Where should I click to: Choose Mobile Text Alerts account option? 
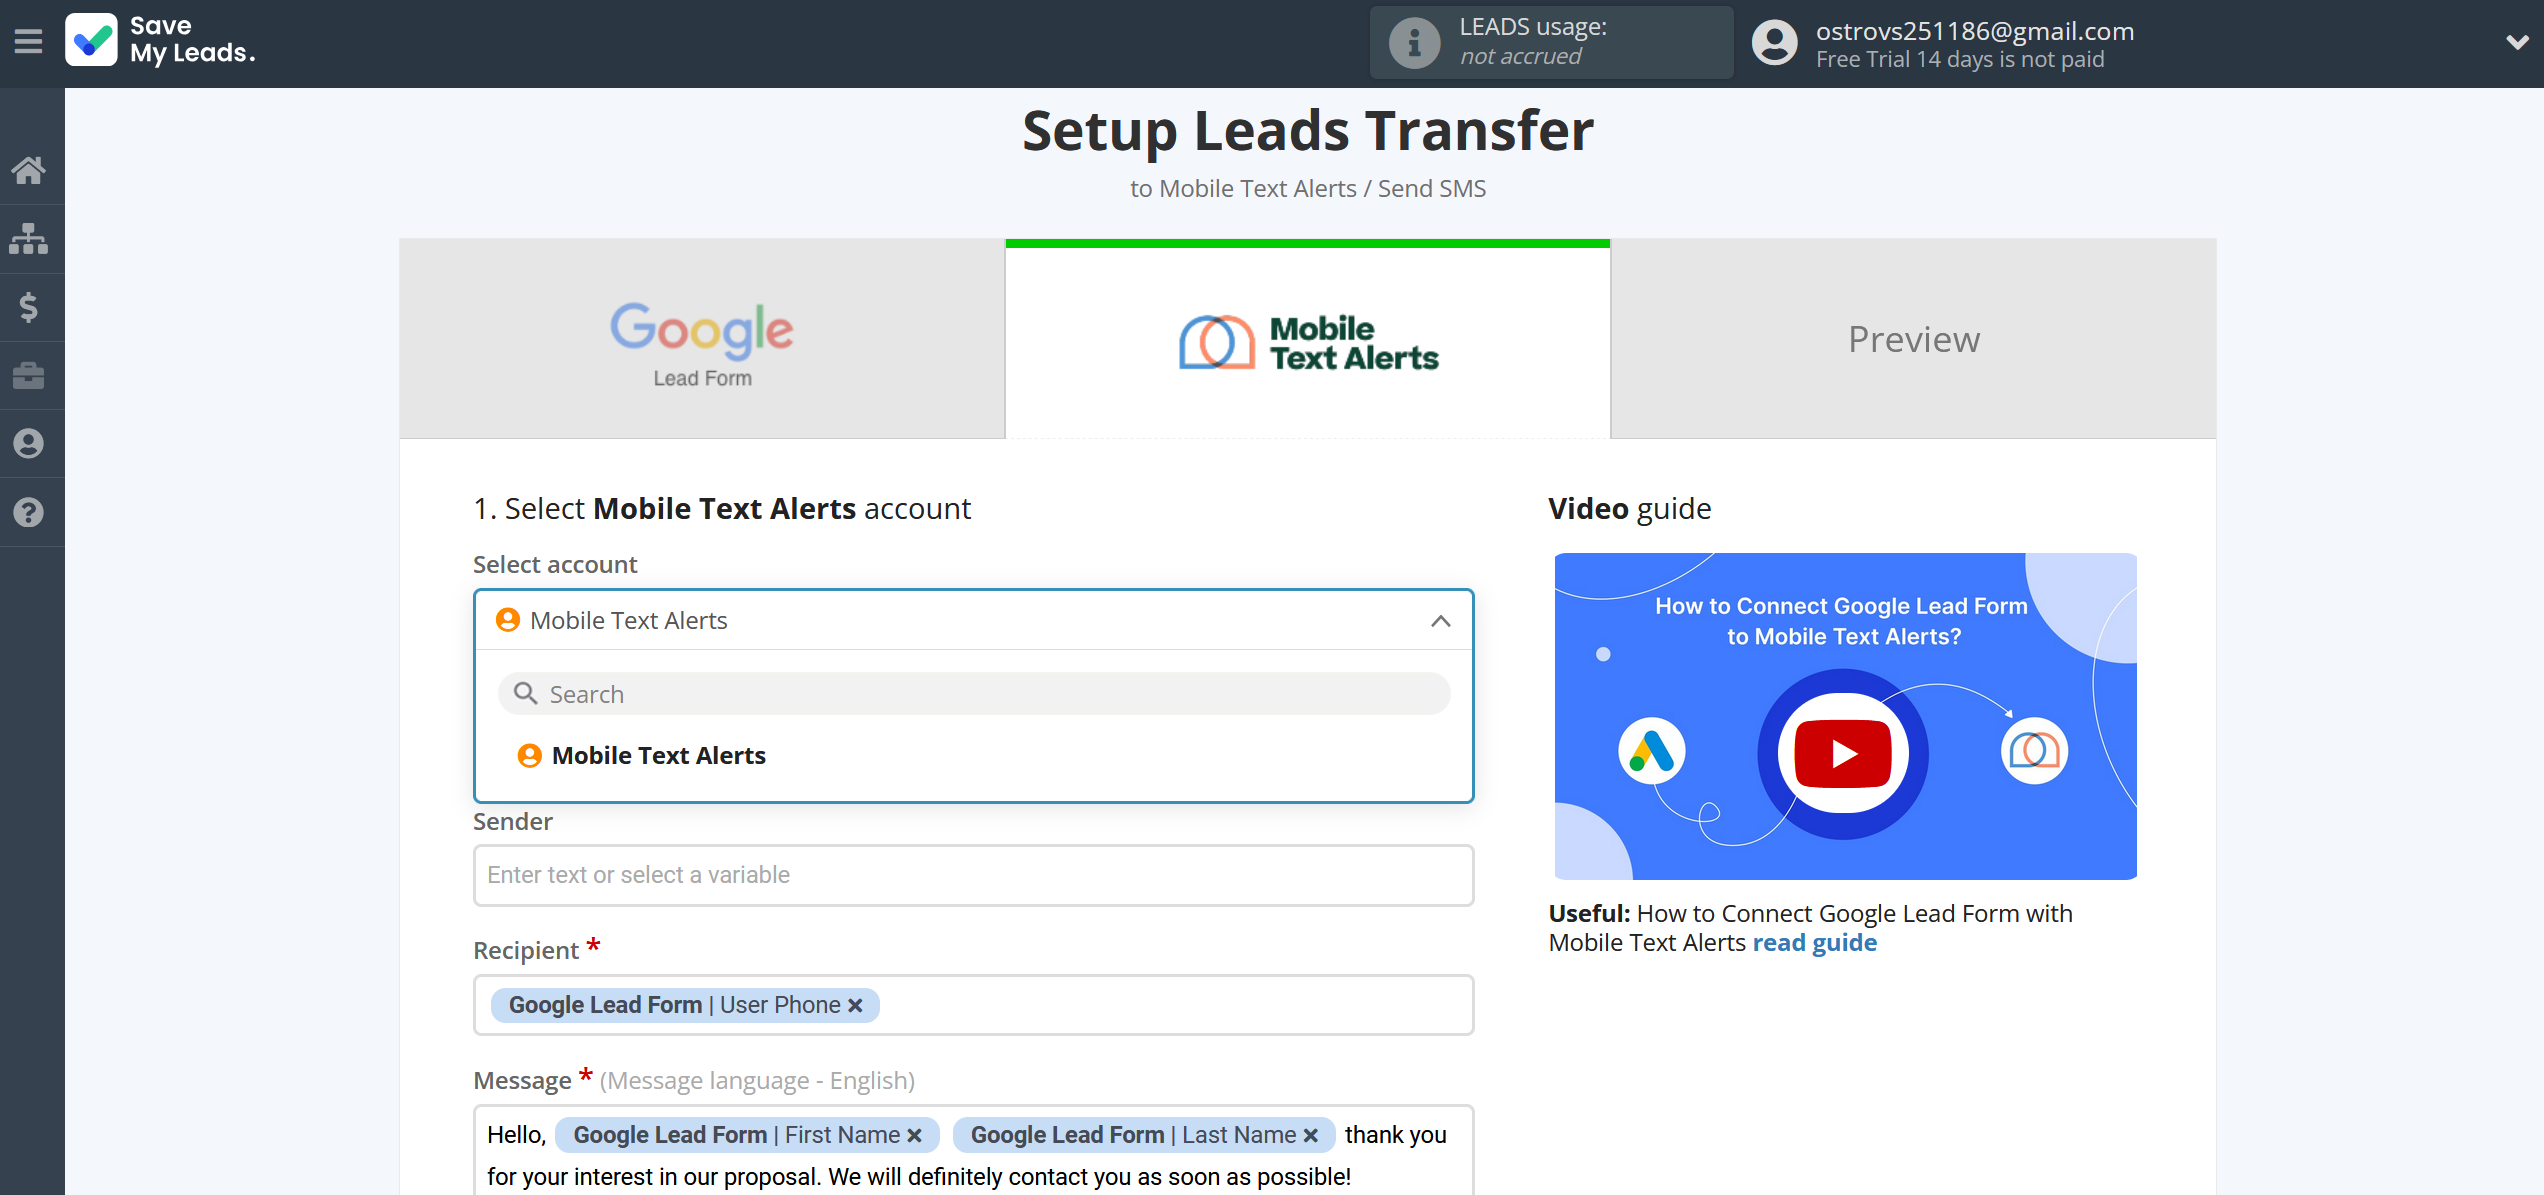pos(973,755)
